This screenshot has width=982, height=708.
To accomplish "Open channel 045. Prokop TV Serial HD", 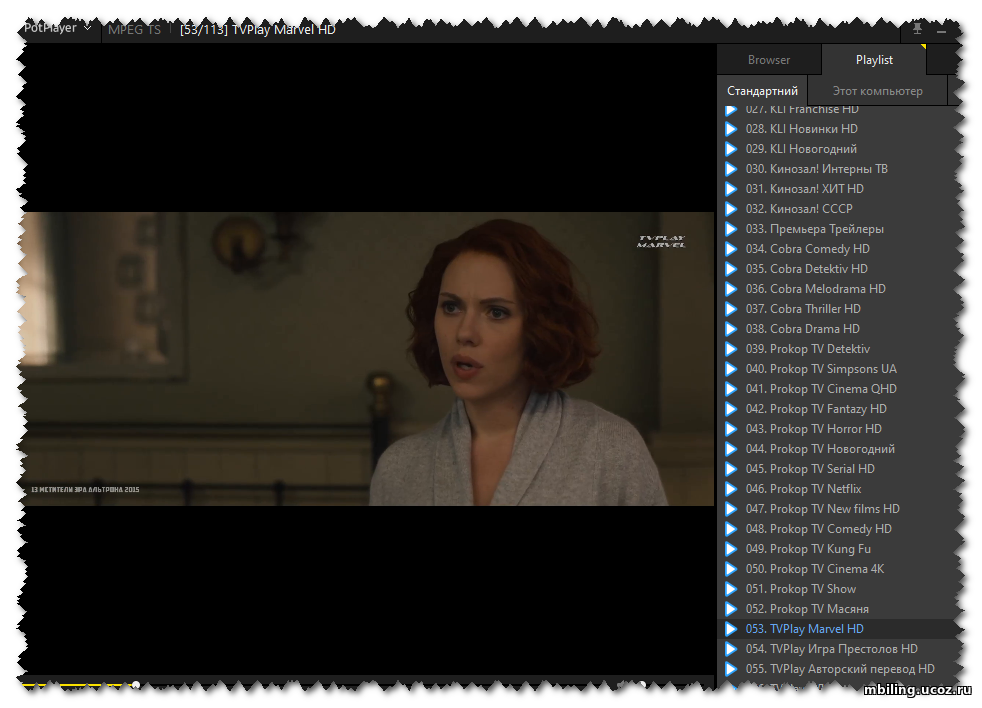I will pyautogui.click(x=837, y=469).
